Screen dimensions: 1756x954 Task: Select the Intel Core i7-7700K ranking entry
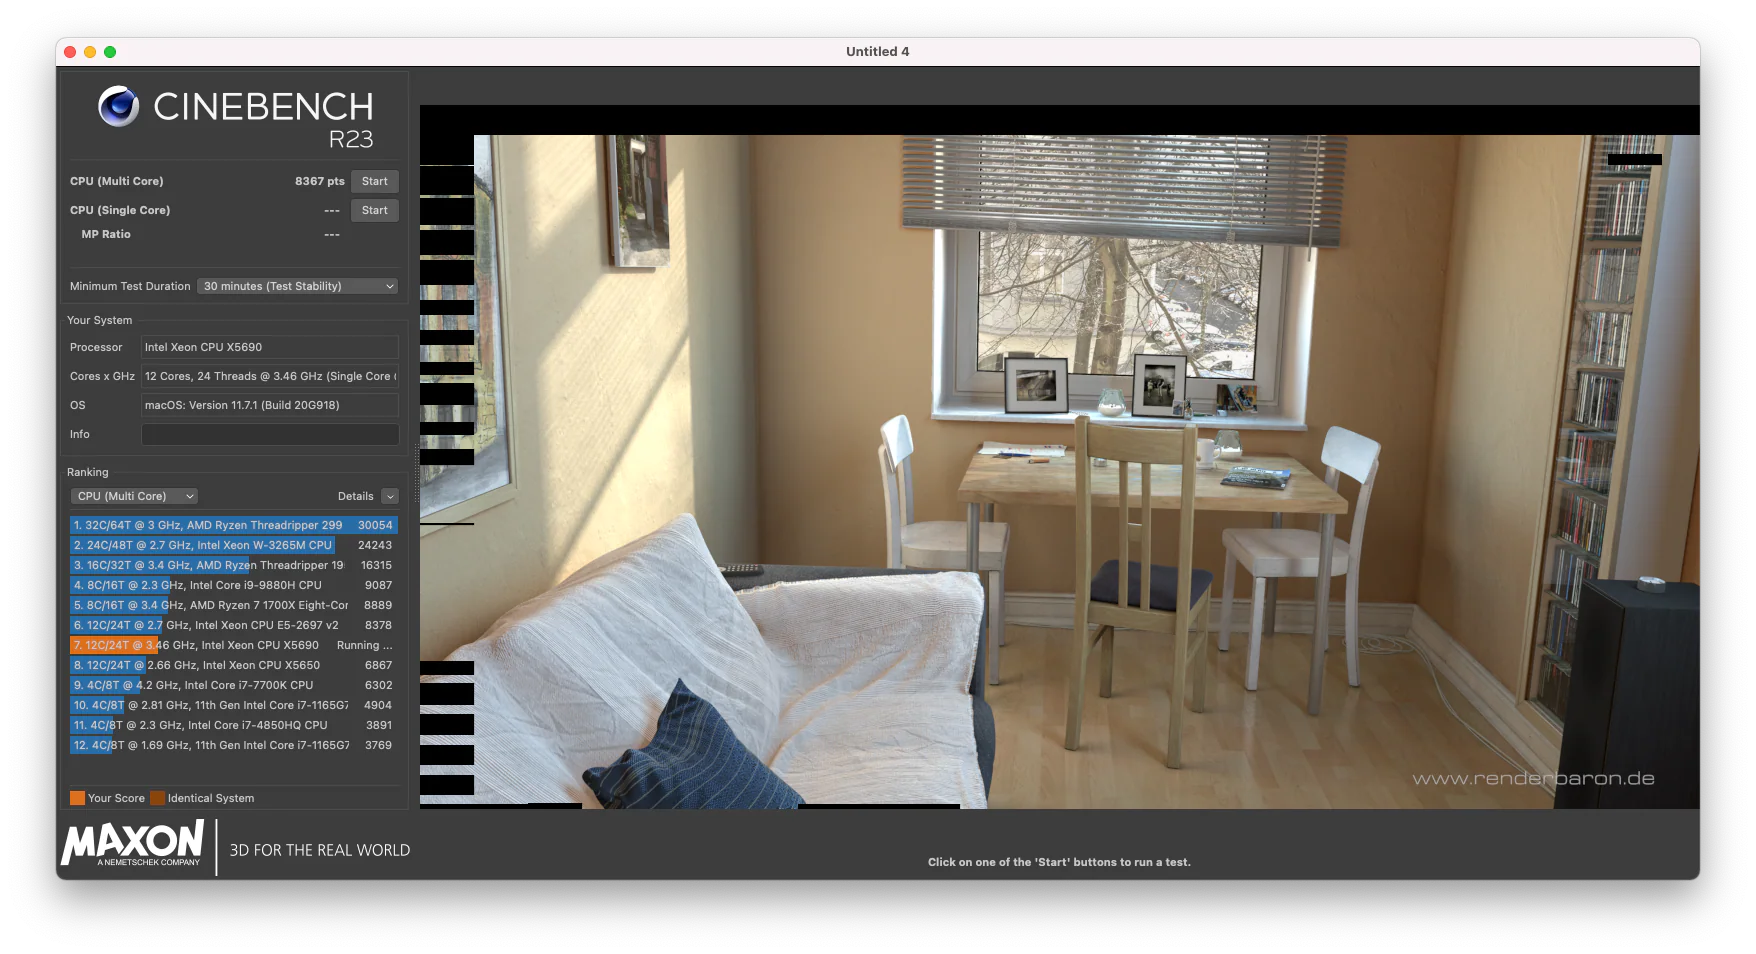[x=230, y=685]
